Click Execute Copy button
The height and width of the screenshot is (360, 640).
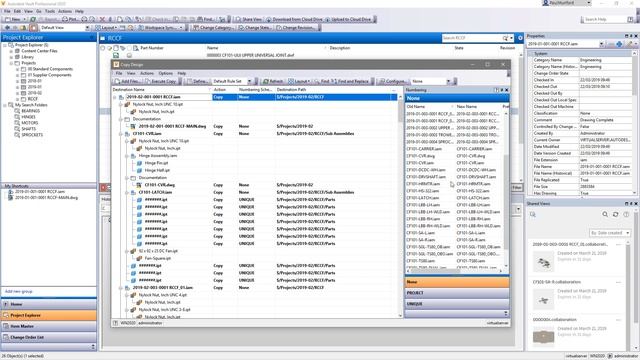pyautogui.click(x=161, y=81)
